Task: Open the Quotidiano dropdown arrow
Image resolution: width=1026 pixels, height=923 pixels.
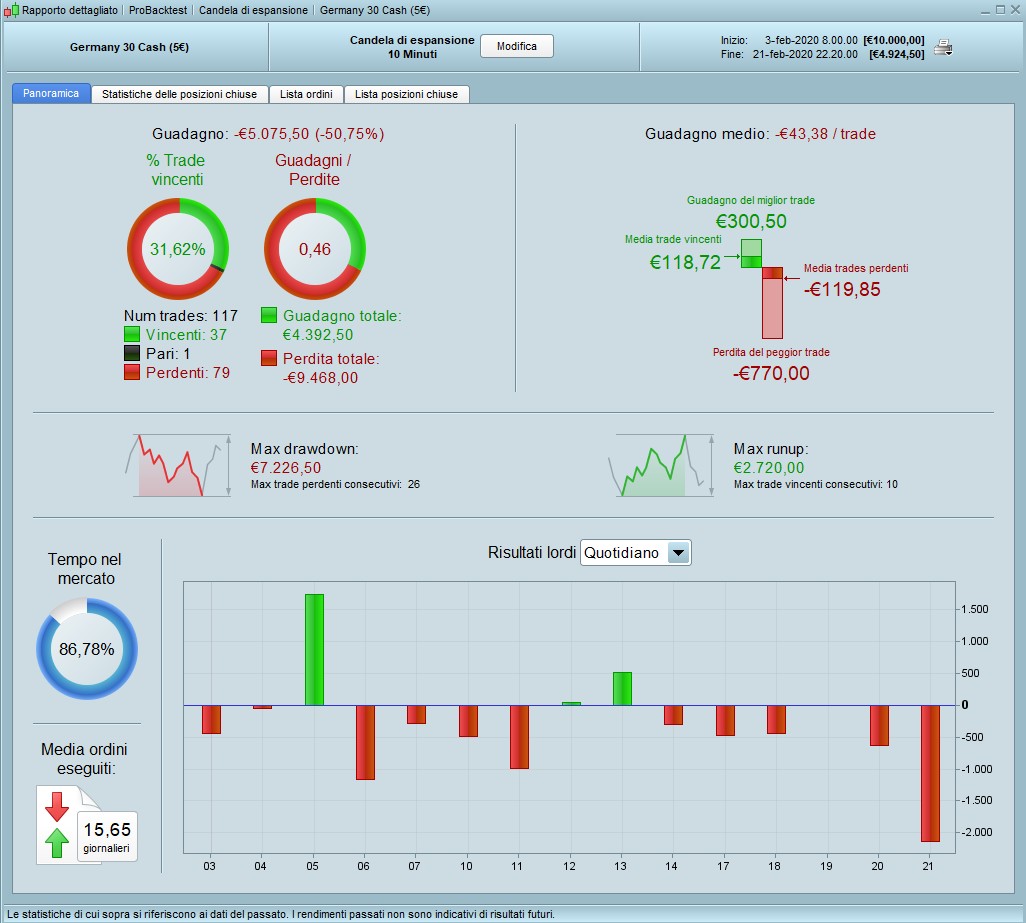Action: (679, 553)
